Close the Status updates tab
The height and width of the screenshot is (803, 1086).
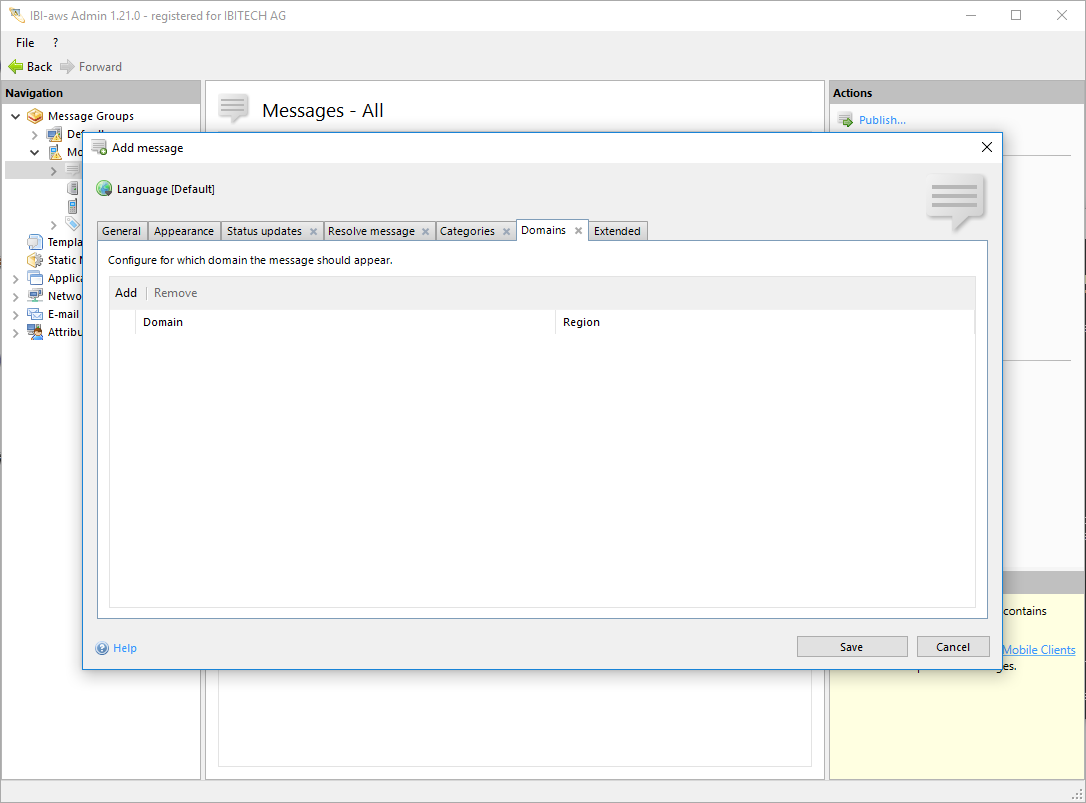[313, 231]
